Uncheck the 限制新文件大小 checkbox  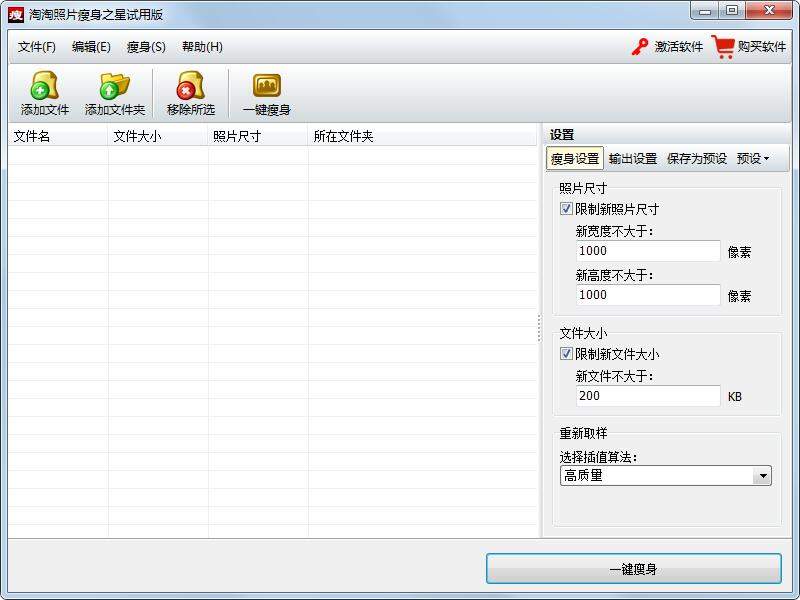[x=565, y=354]
